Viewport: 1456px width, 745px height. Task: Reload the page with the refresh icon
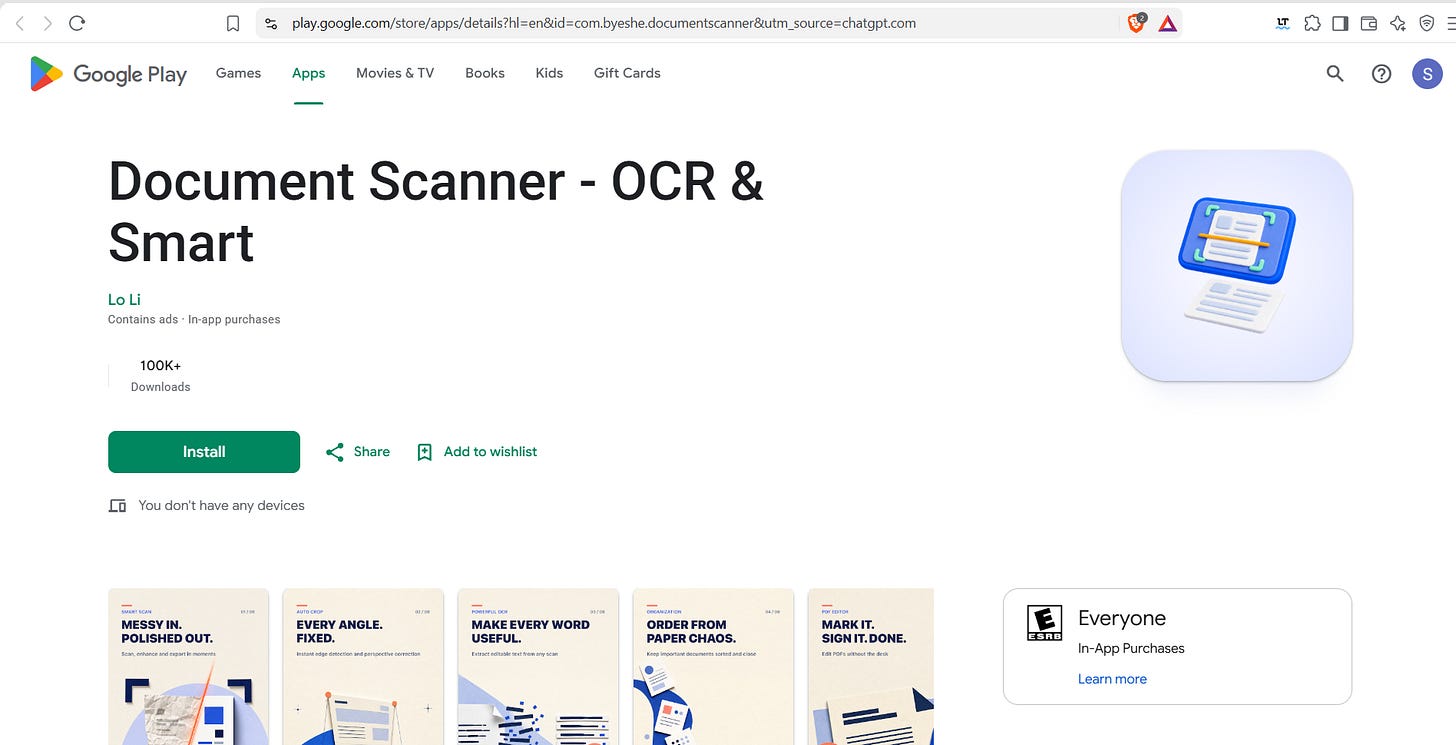click(x=77, y=23)
